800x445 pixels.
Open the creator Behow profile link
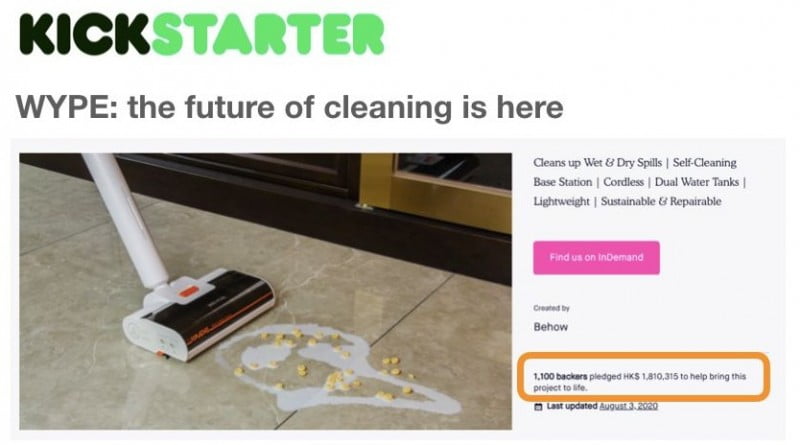[551, 327]
